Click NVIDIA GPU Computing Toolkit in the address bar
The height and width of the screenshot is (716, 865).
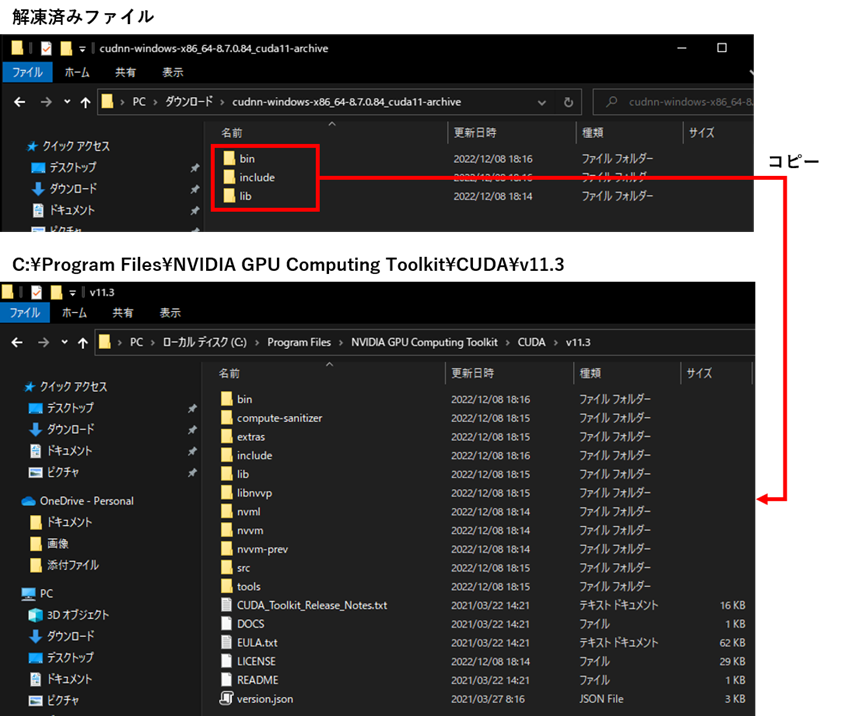424,343
